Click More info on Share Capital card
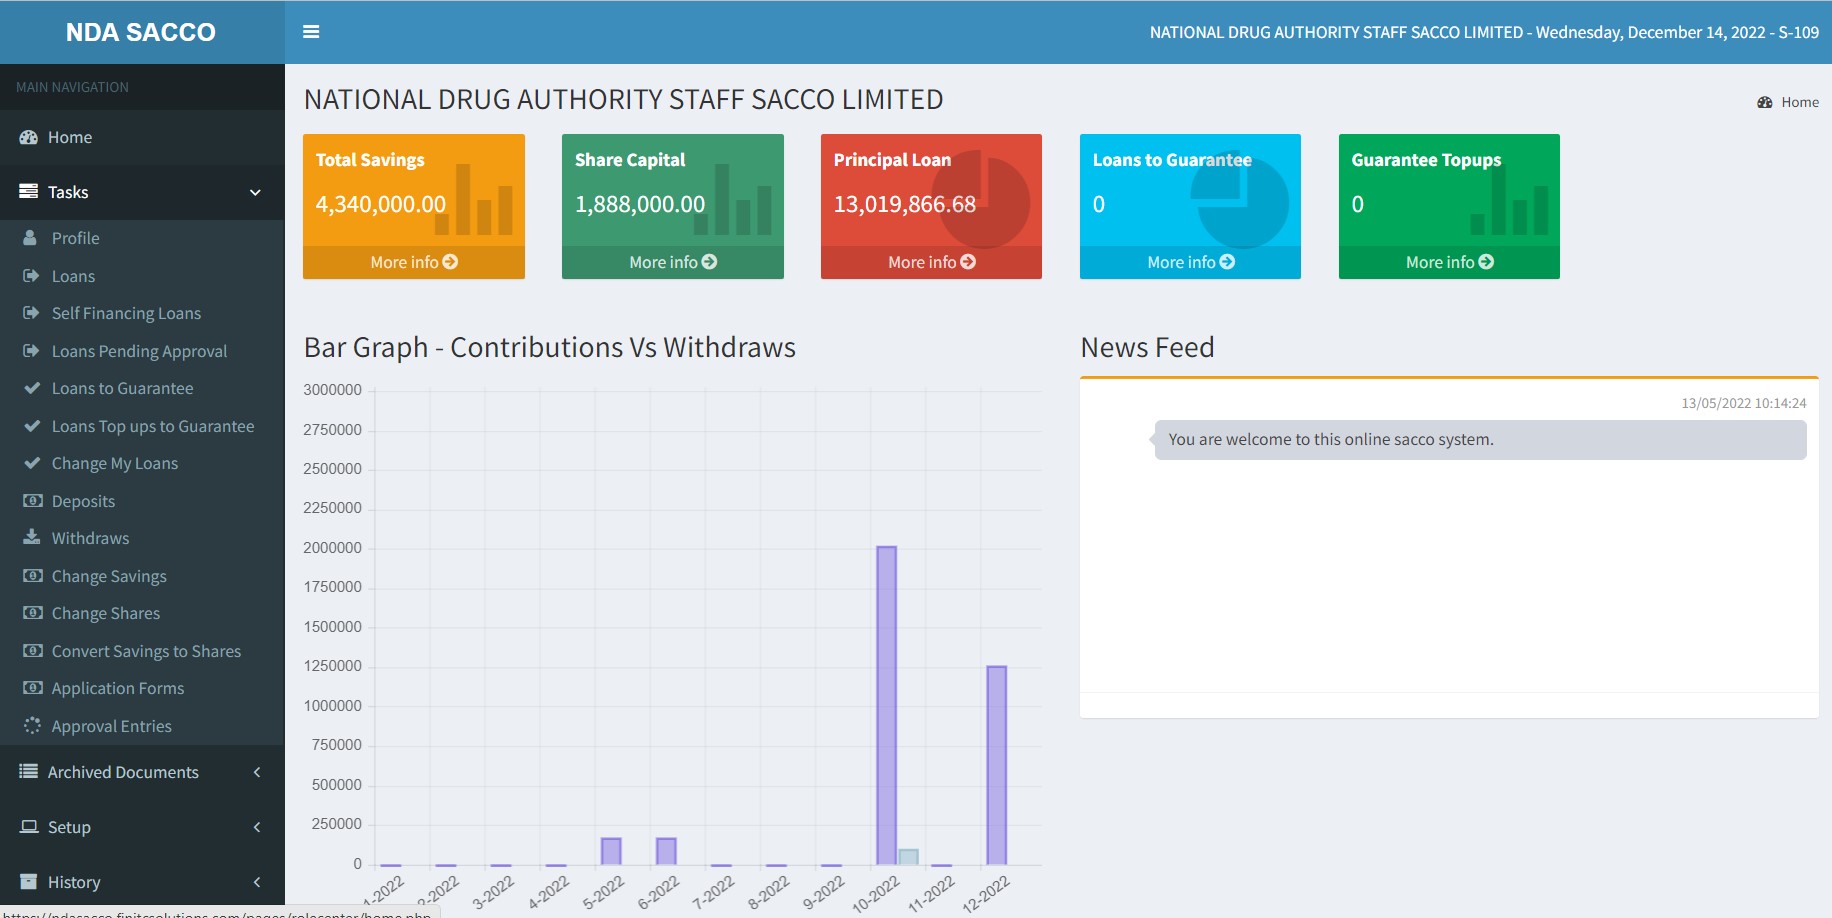Screen dimensions: 1832x918 click(x=672, y=262)
